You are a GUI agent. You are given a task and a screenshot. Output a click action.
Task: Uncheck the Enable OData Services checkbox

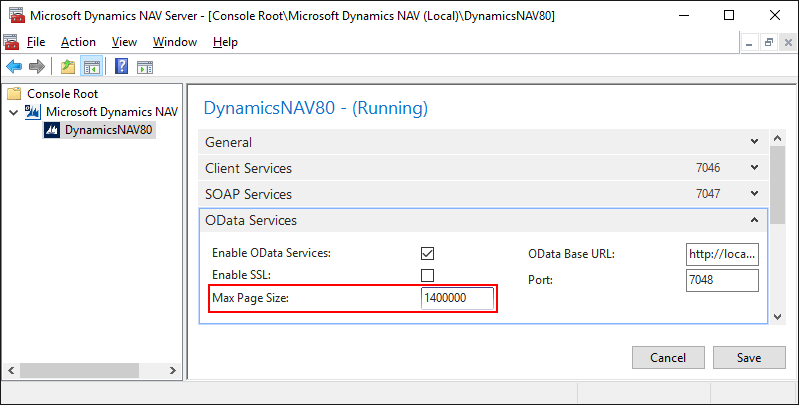tap(427, 253)
